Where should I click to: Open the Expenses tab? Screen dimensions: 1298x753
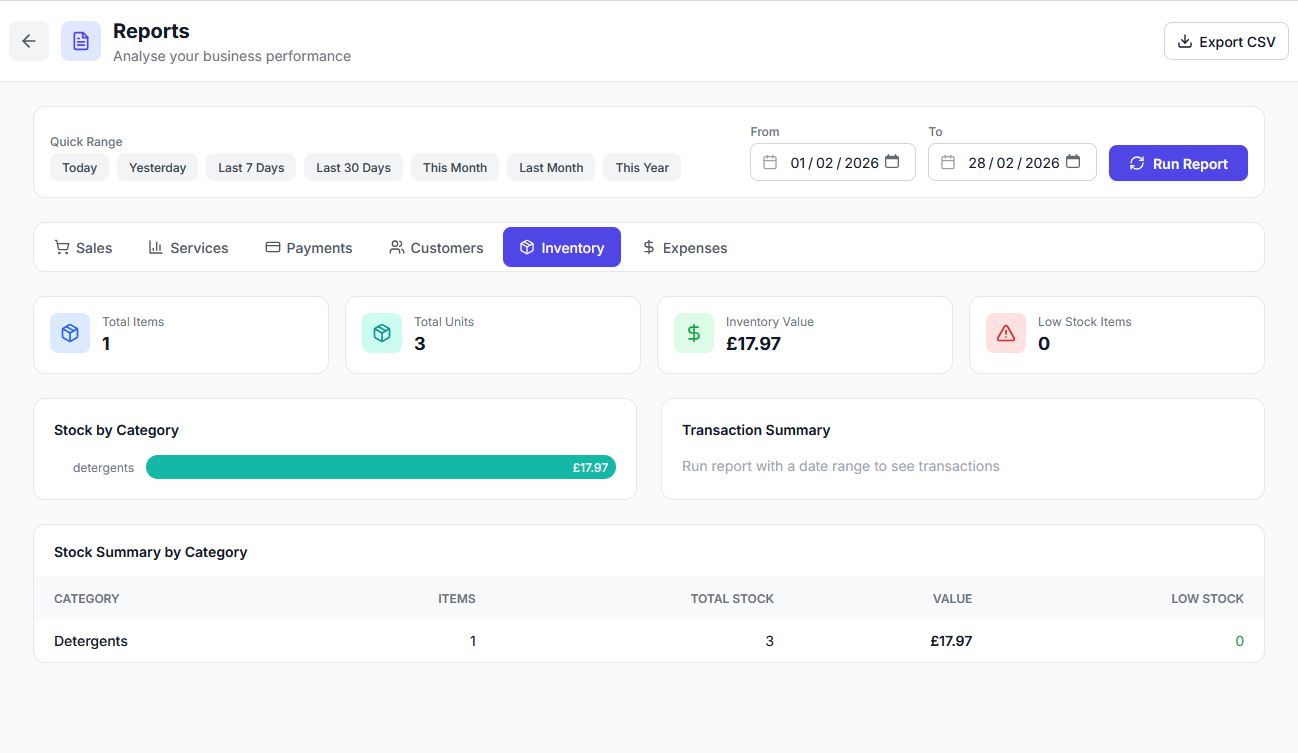[x=684, y=247]
